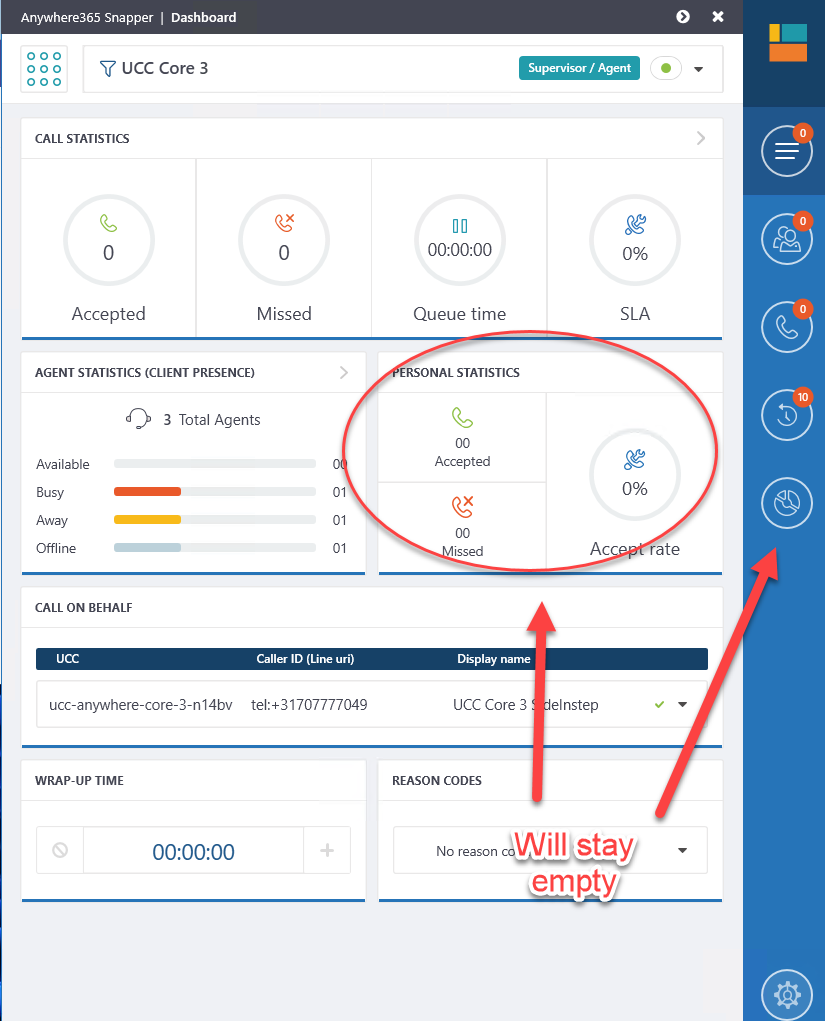Click the Offline agents grey-blue bar
Viewport: 825px width, 1021px height.
(x=147, y=548)
